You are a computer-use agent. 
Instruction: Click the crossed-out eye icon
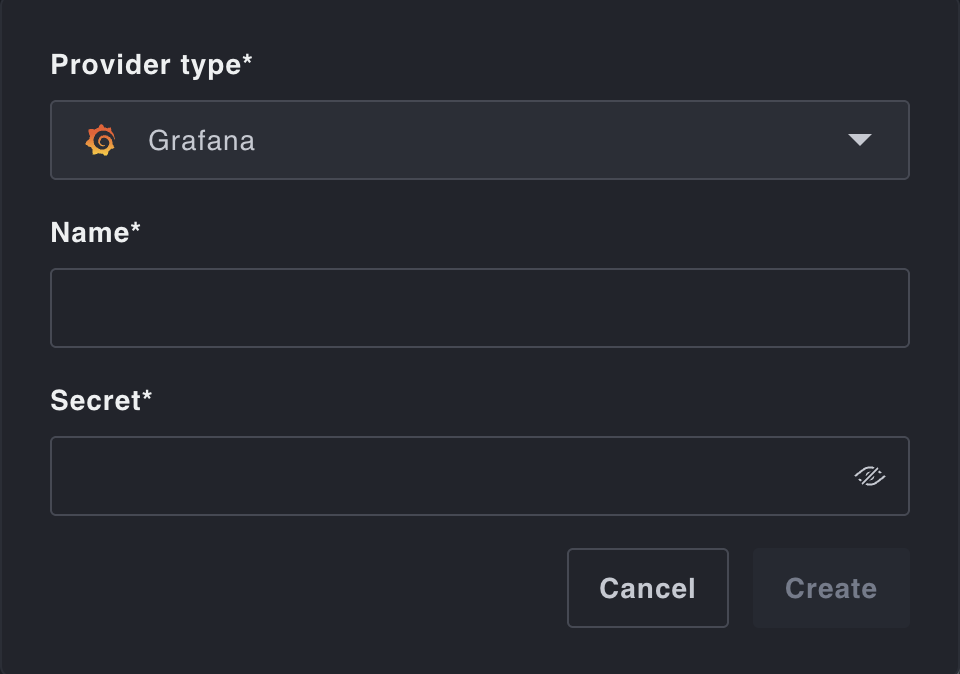click(x=870, y=476)
